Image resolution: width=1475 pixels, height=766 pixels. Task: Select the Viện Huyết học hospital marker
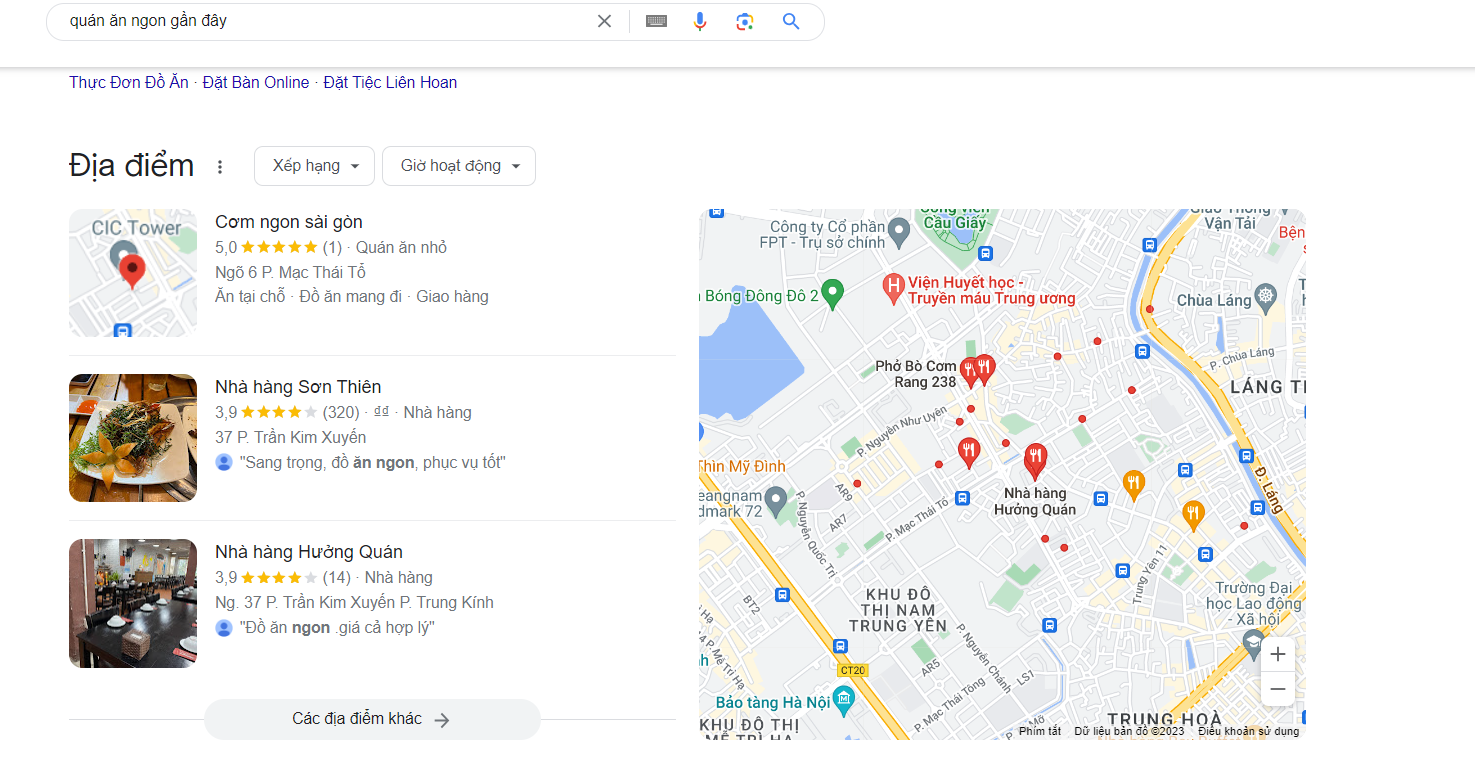coord(894,289)
